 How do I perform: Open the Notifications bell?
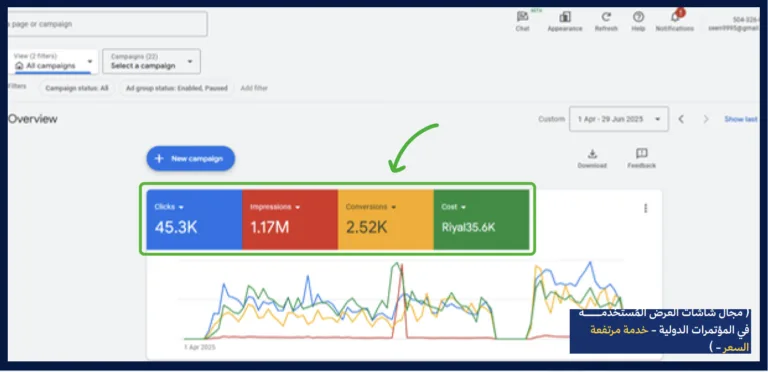675,22
